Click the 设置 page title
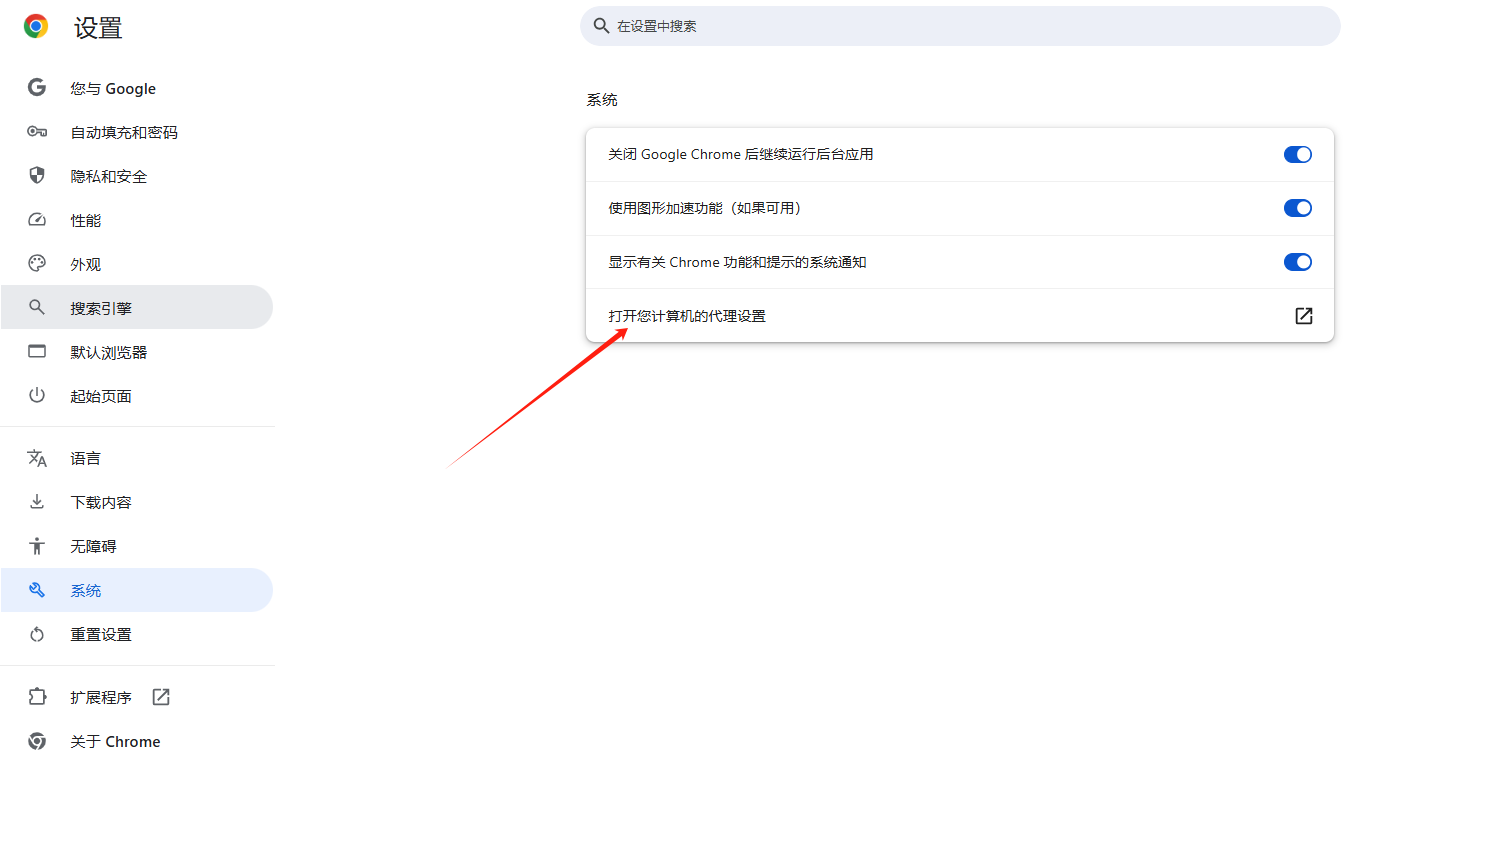The width and height of the screenshot is (1502, 849). [98, 28]
